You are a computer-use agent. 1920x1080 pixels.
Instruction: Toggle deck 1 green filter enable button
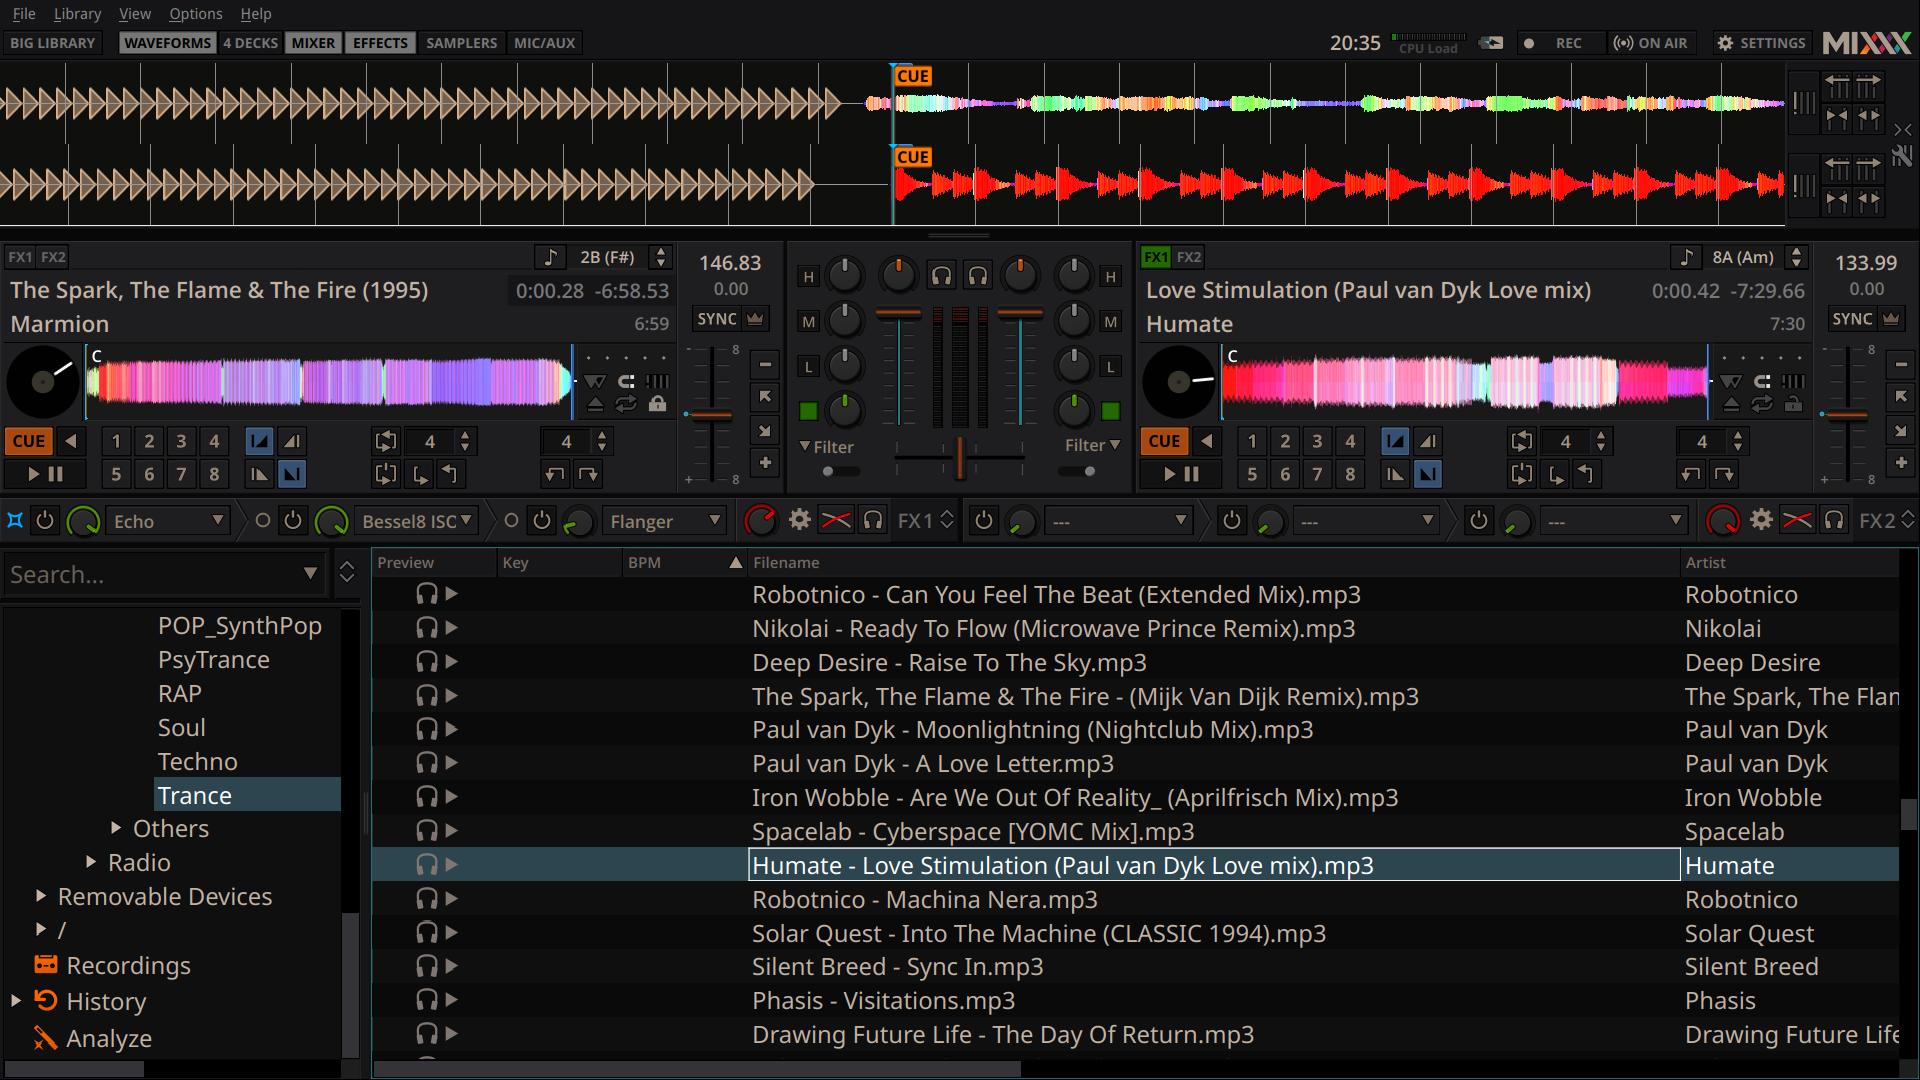[808, 411]
